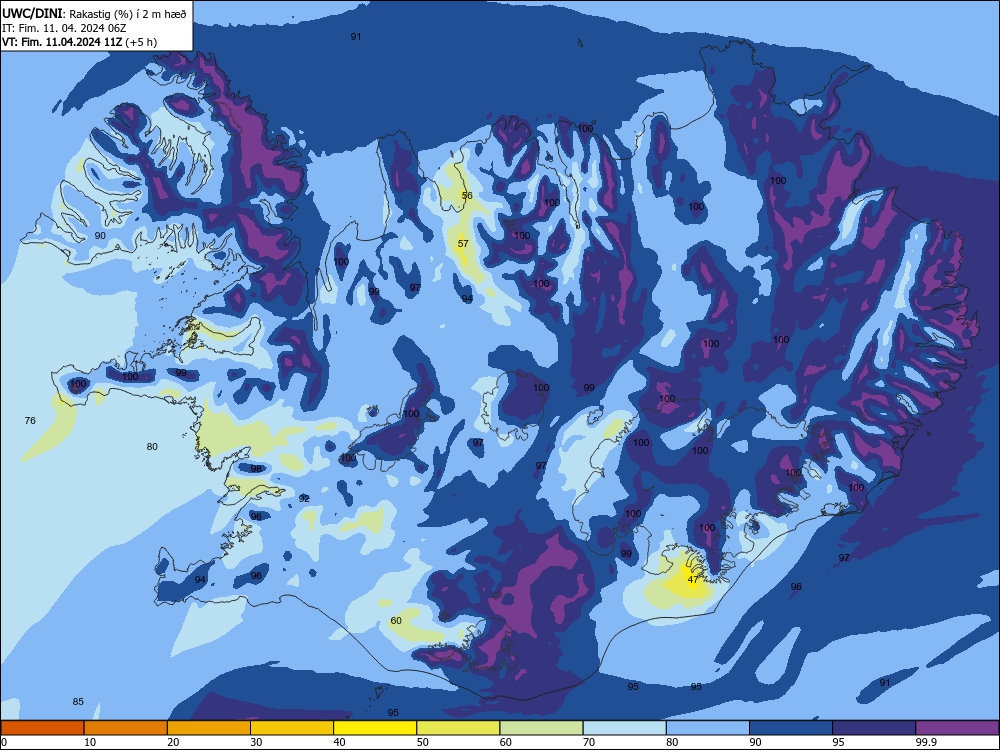
Task: Select the 0–10 dark orange legend swatch
Action: click(x=42, y=728)
